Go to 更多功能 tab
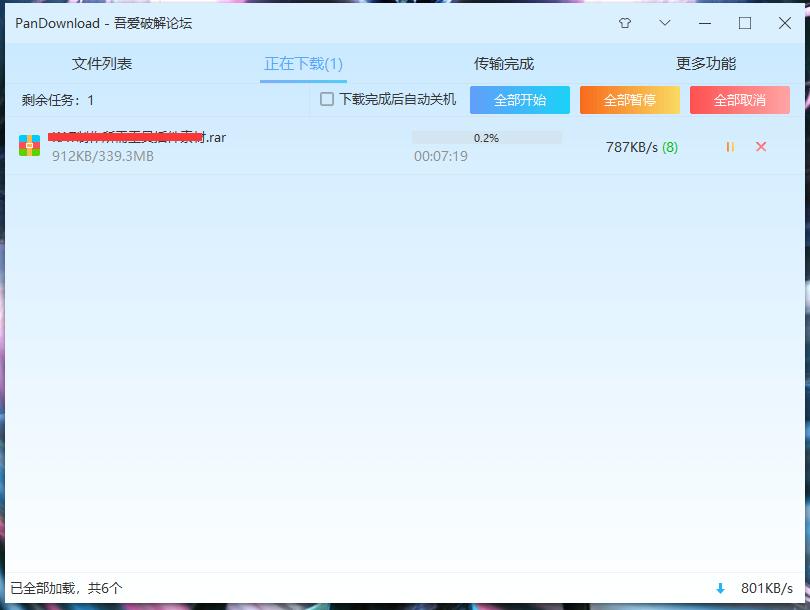The height and width of the screenshot is (610, 810). point(706,64)
